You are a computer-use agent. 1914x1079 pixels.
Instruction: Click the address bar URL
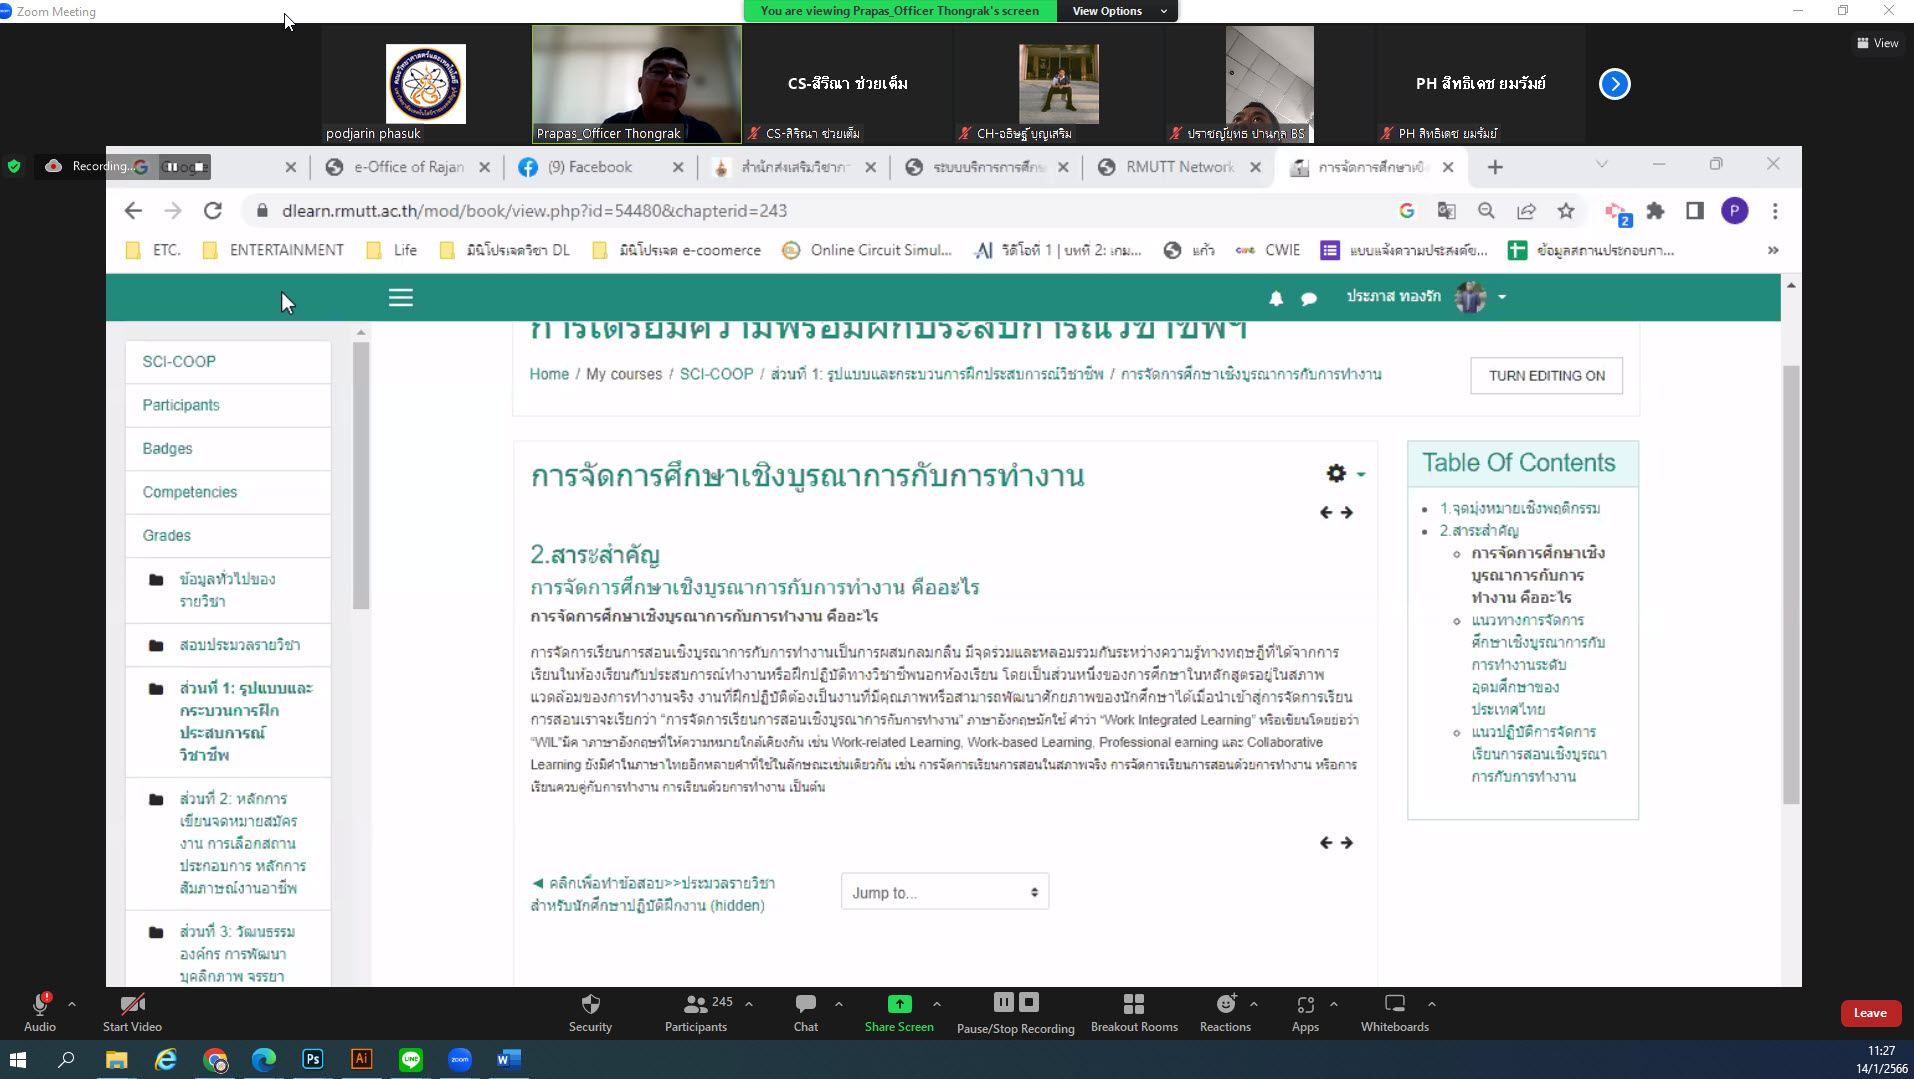pos(535,211)
